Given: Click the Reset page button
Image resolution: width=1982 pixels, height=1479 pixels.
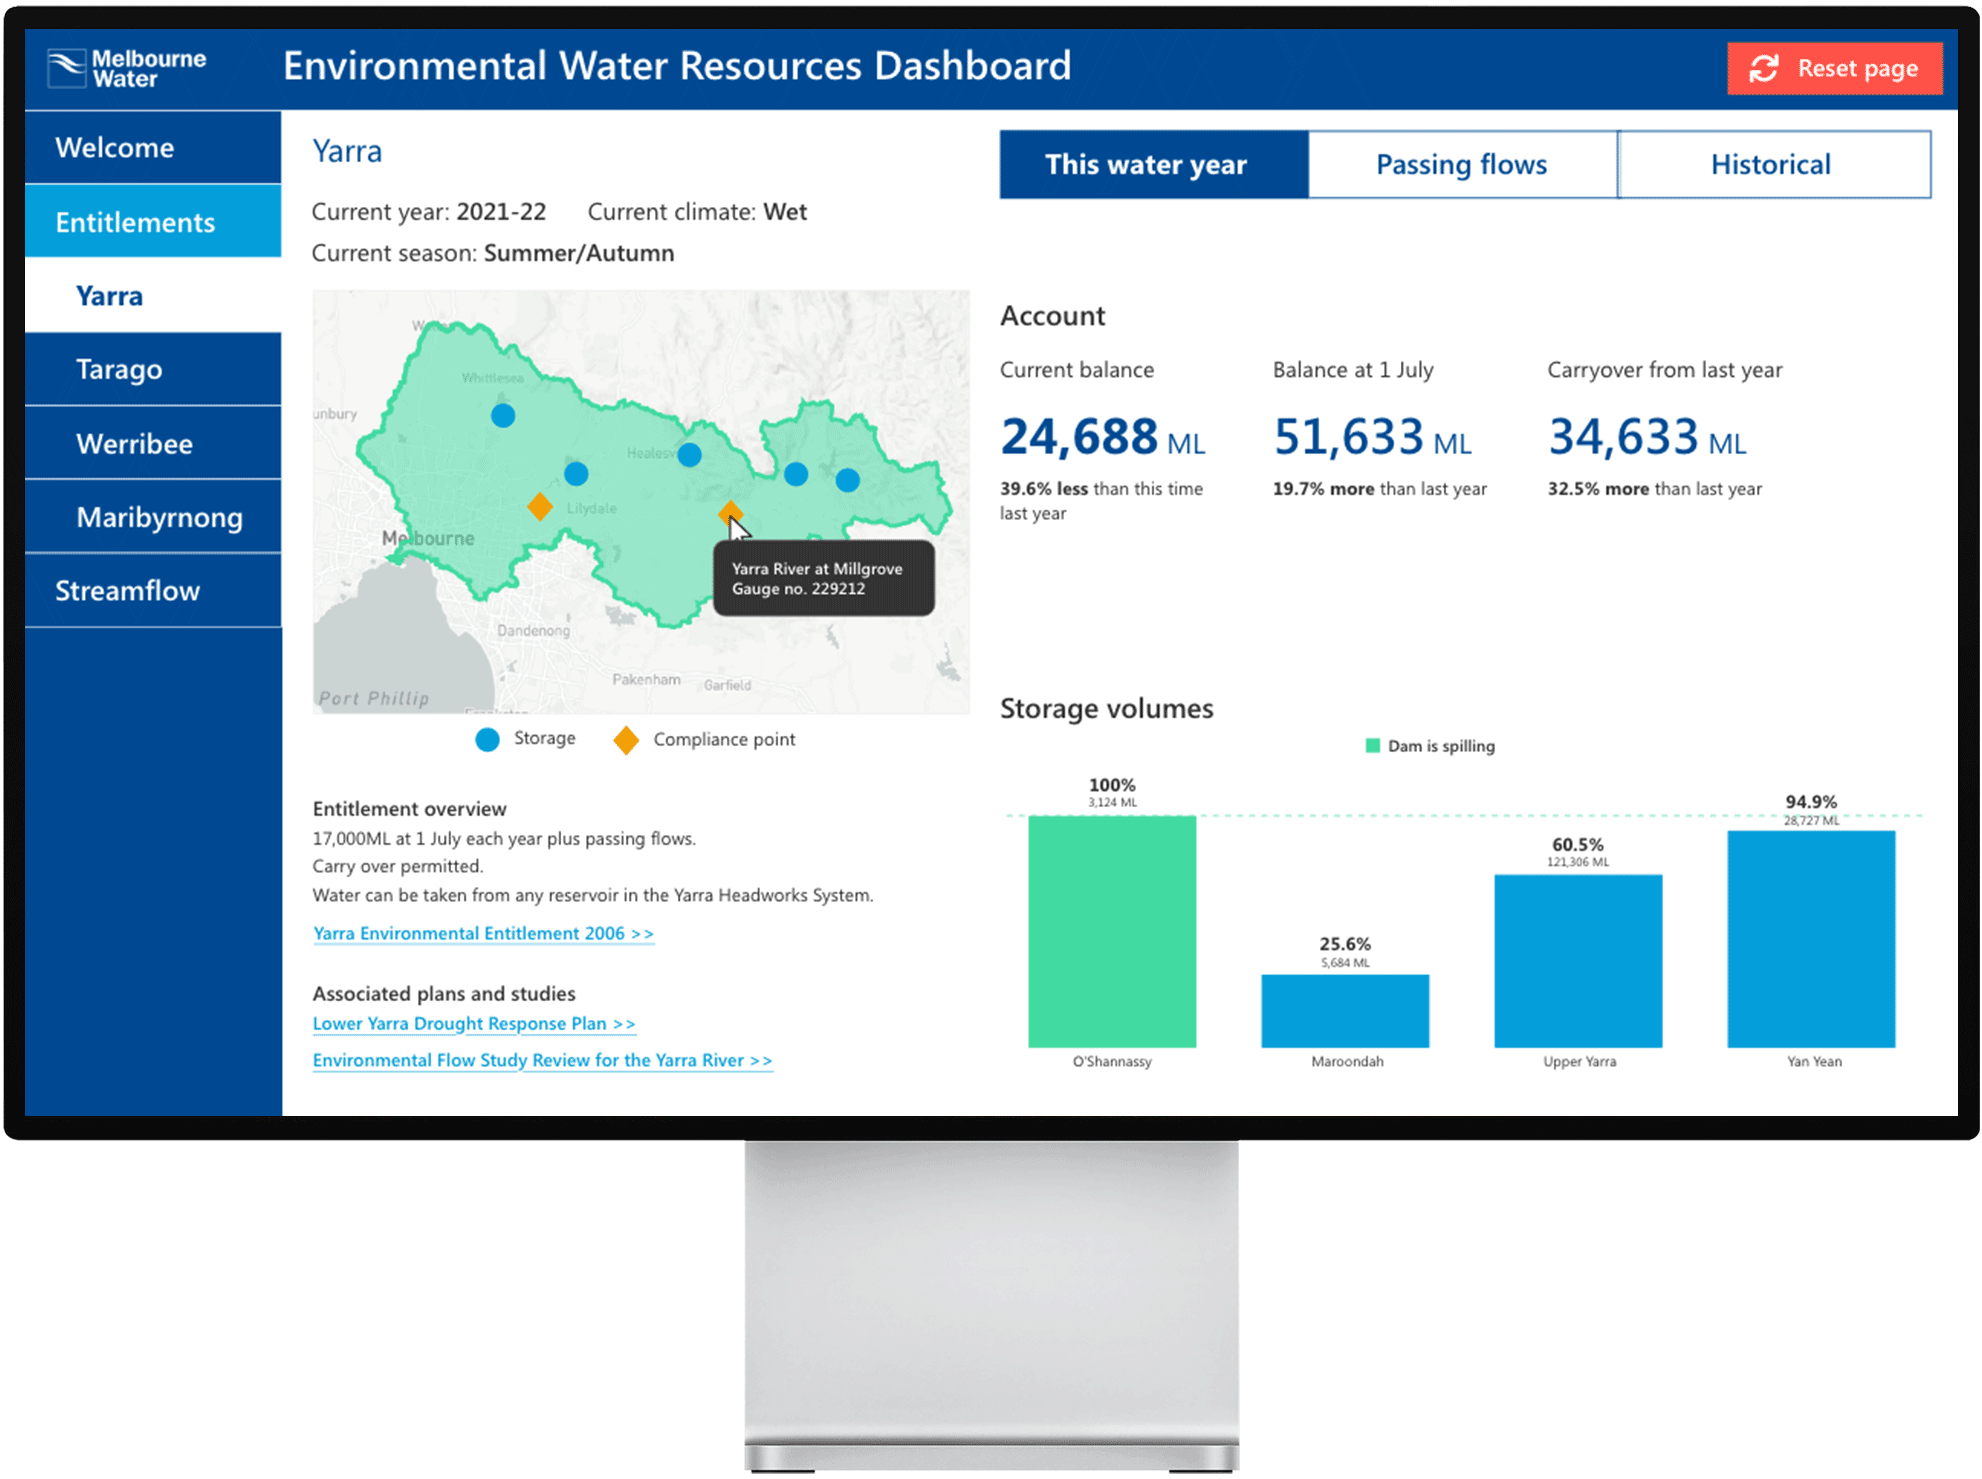Looking at the screenshot, I should tap(1834, 68).
